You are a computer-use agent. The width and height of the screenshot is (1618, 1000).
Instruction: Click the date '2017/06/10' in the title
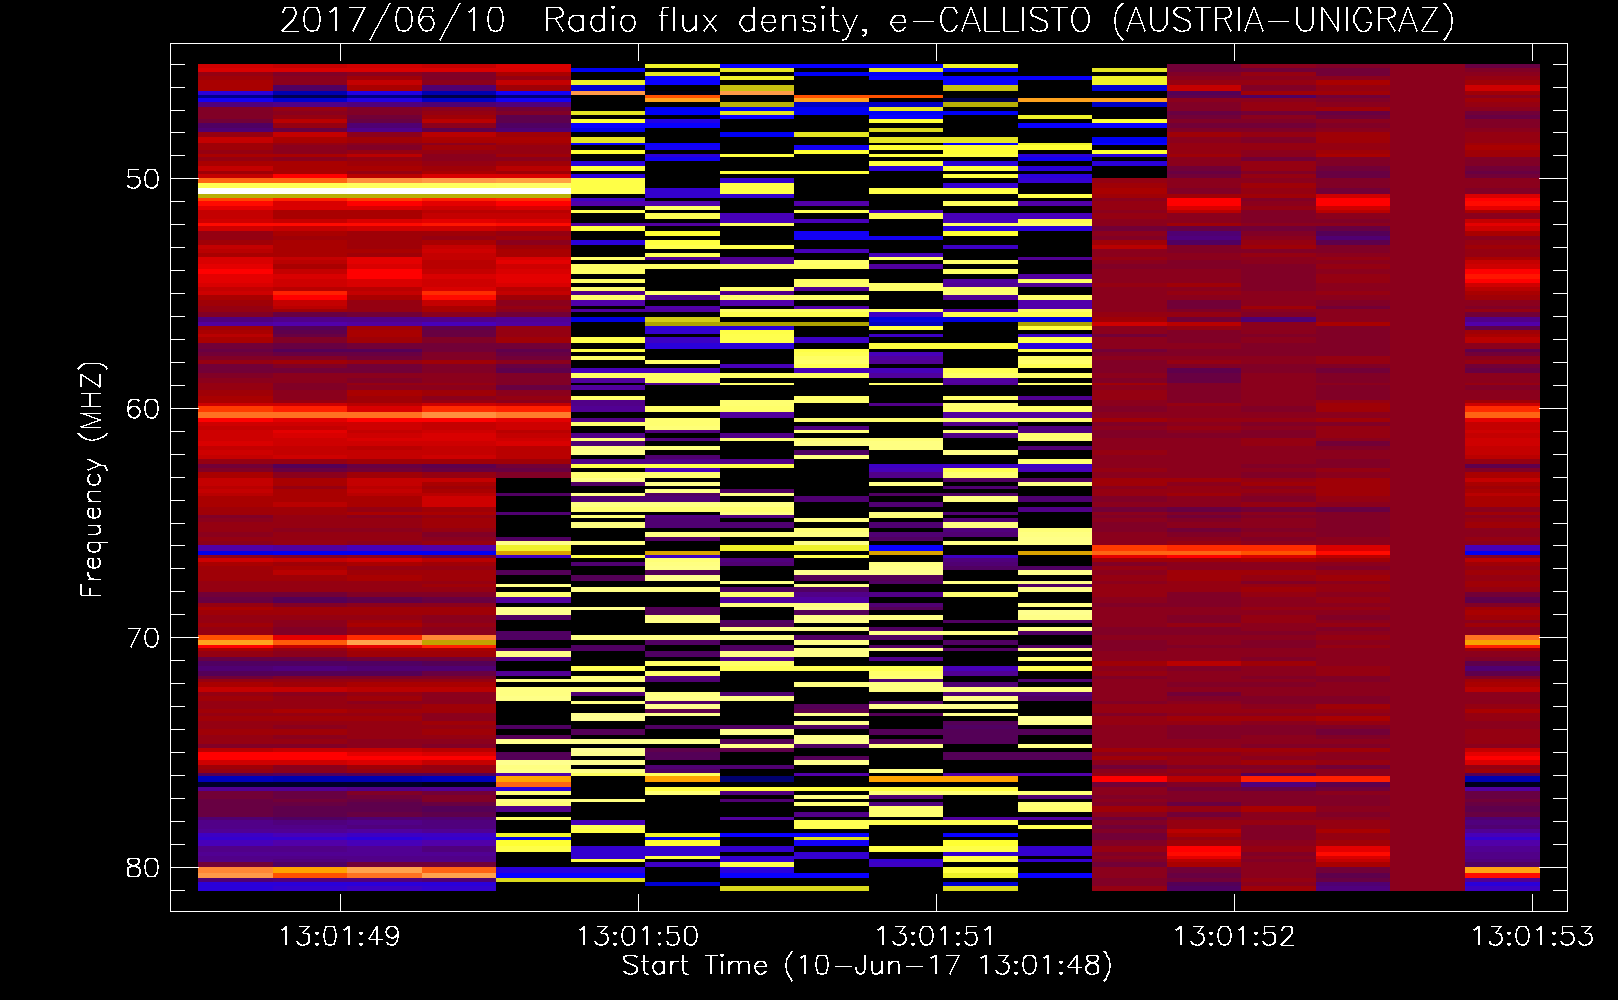point(393,21)
